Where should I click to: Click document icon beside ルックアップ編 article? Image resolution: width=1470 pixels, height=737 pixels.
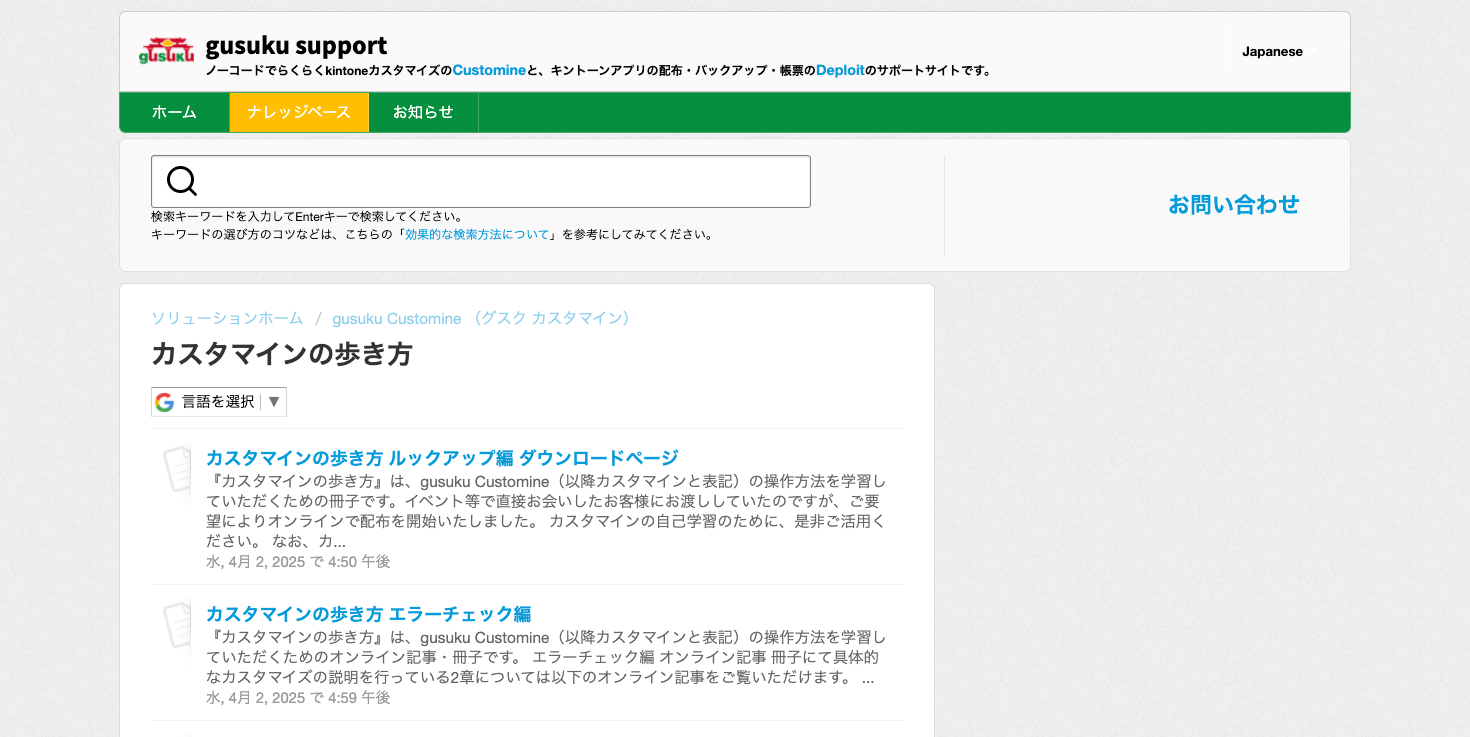[x=177, y=470]
